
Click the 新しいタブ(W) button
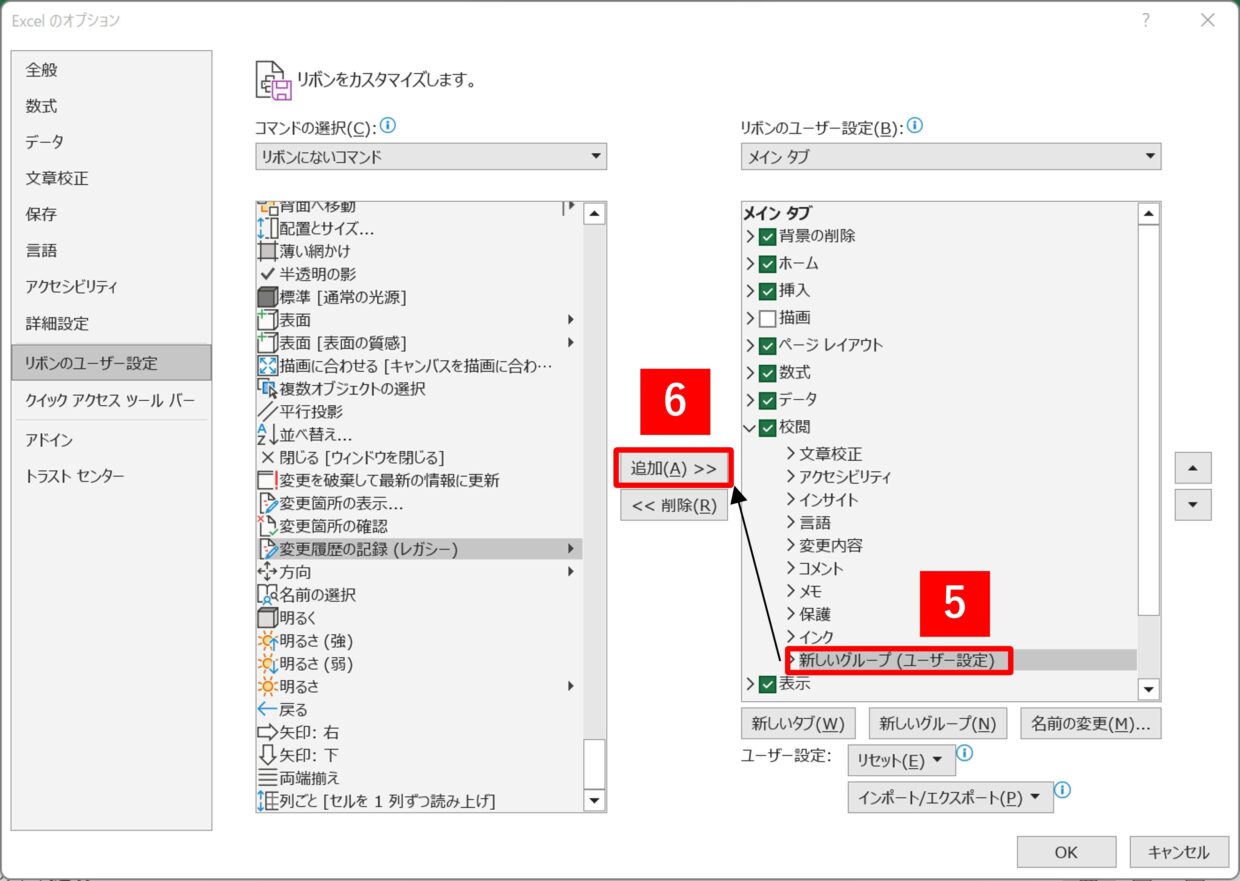pyautogui.click(x=798, y=723)
